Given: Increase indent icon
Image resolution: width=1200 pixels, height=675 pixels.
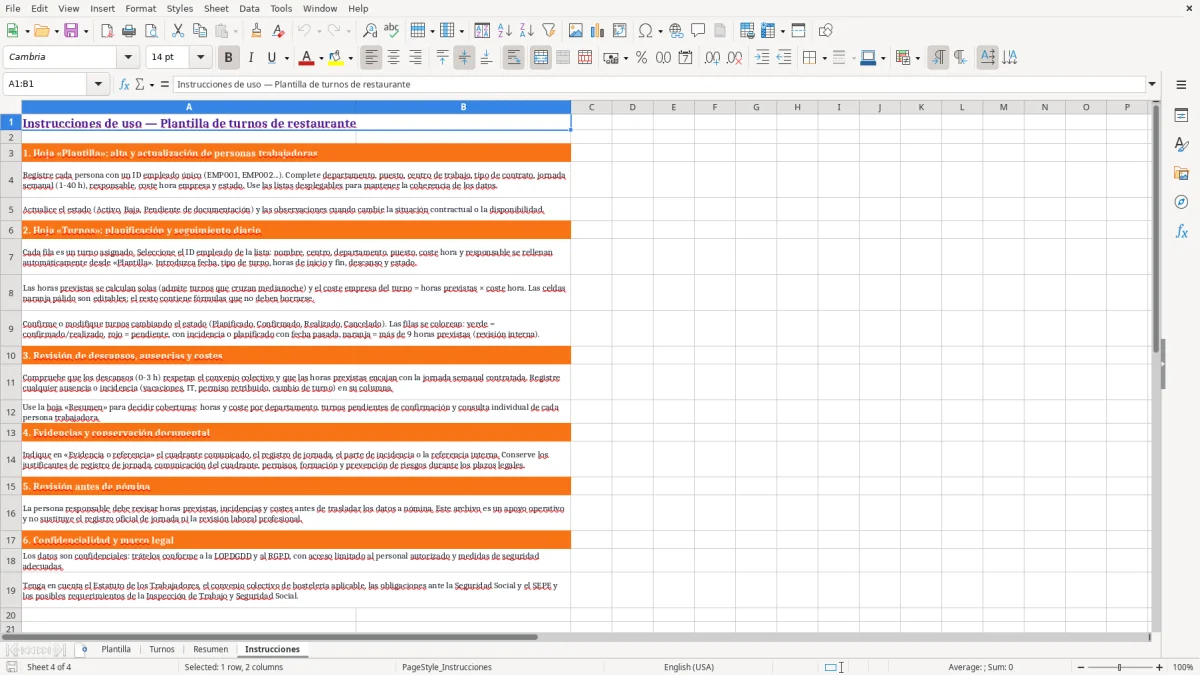Looking at the screenshot, I should pos(762,58).
